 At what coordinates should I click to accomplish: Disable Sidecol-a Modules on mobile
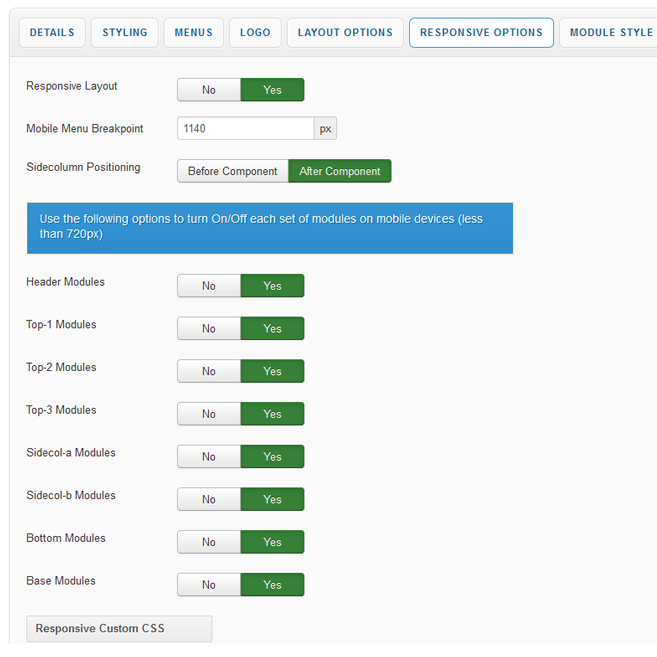209,457
